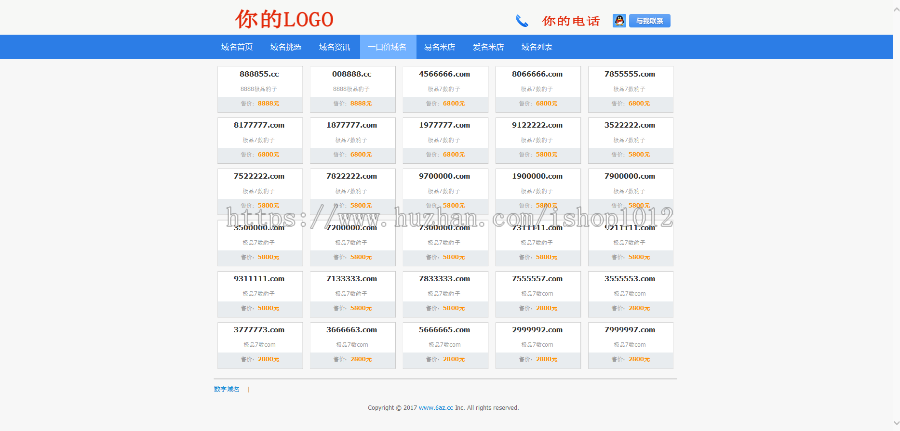Select the 7833333.com domain name
Screen dimensions: 900x431
[x=444, y=278]
